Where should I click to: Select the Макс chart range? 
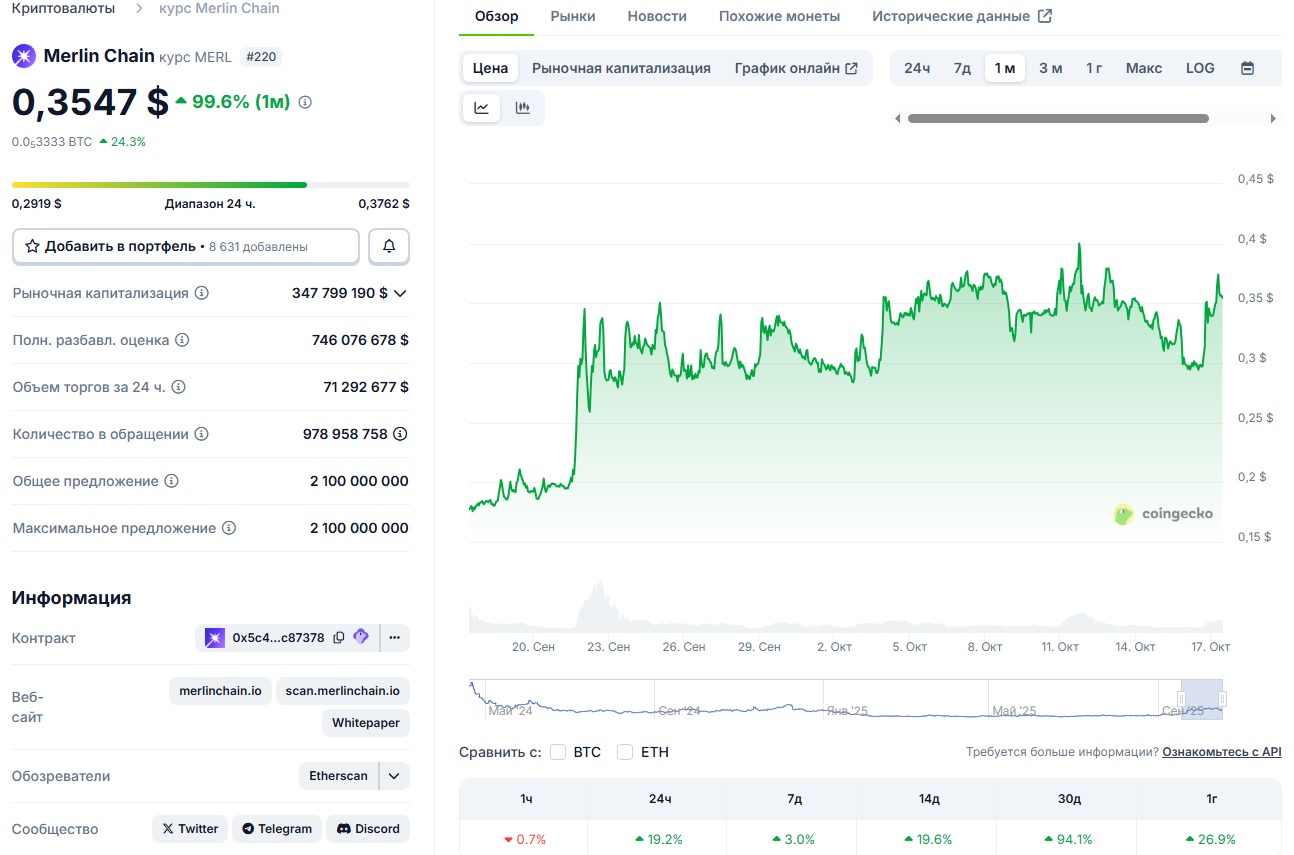1144,68
